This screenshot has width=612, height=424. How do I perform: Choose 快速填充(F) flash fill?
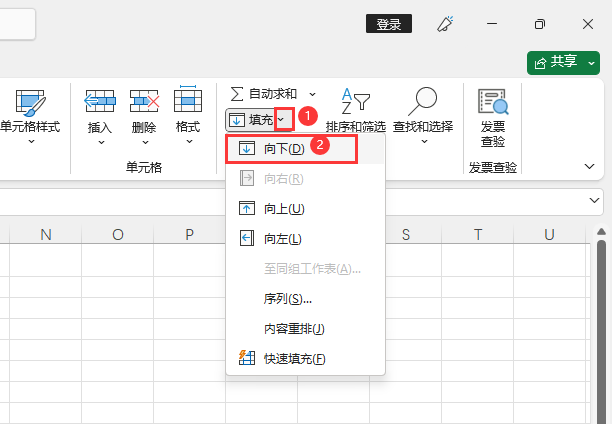(305, 358)
